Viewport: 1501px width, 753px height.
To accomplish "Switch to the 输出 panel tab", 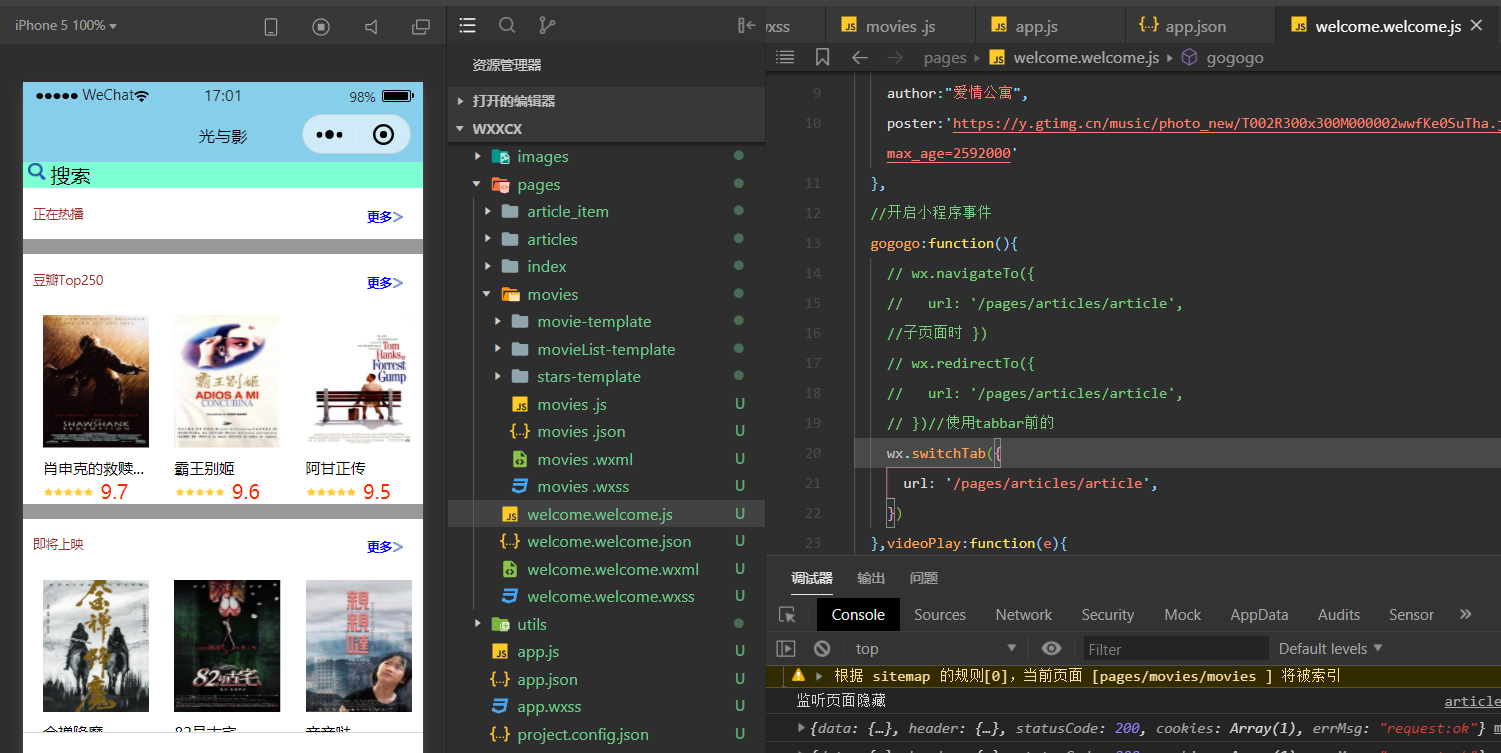I will [x=871, y=578].
